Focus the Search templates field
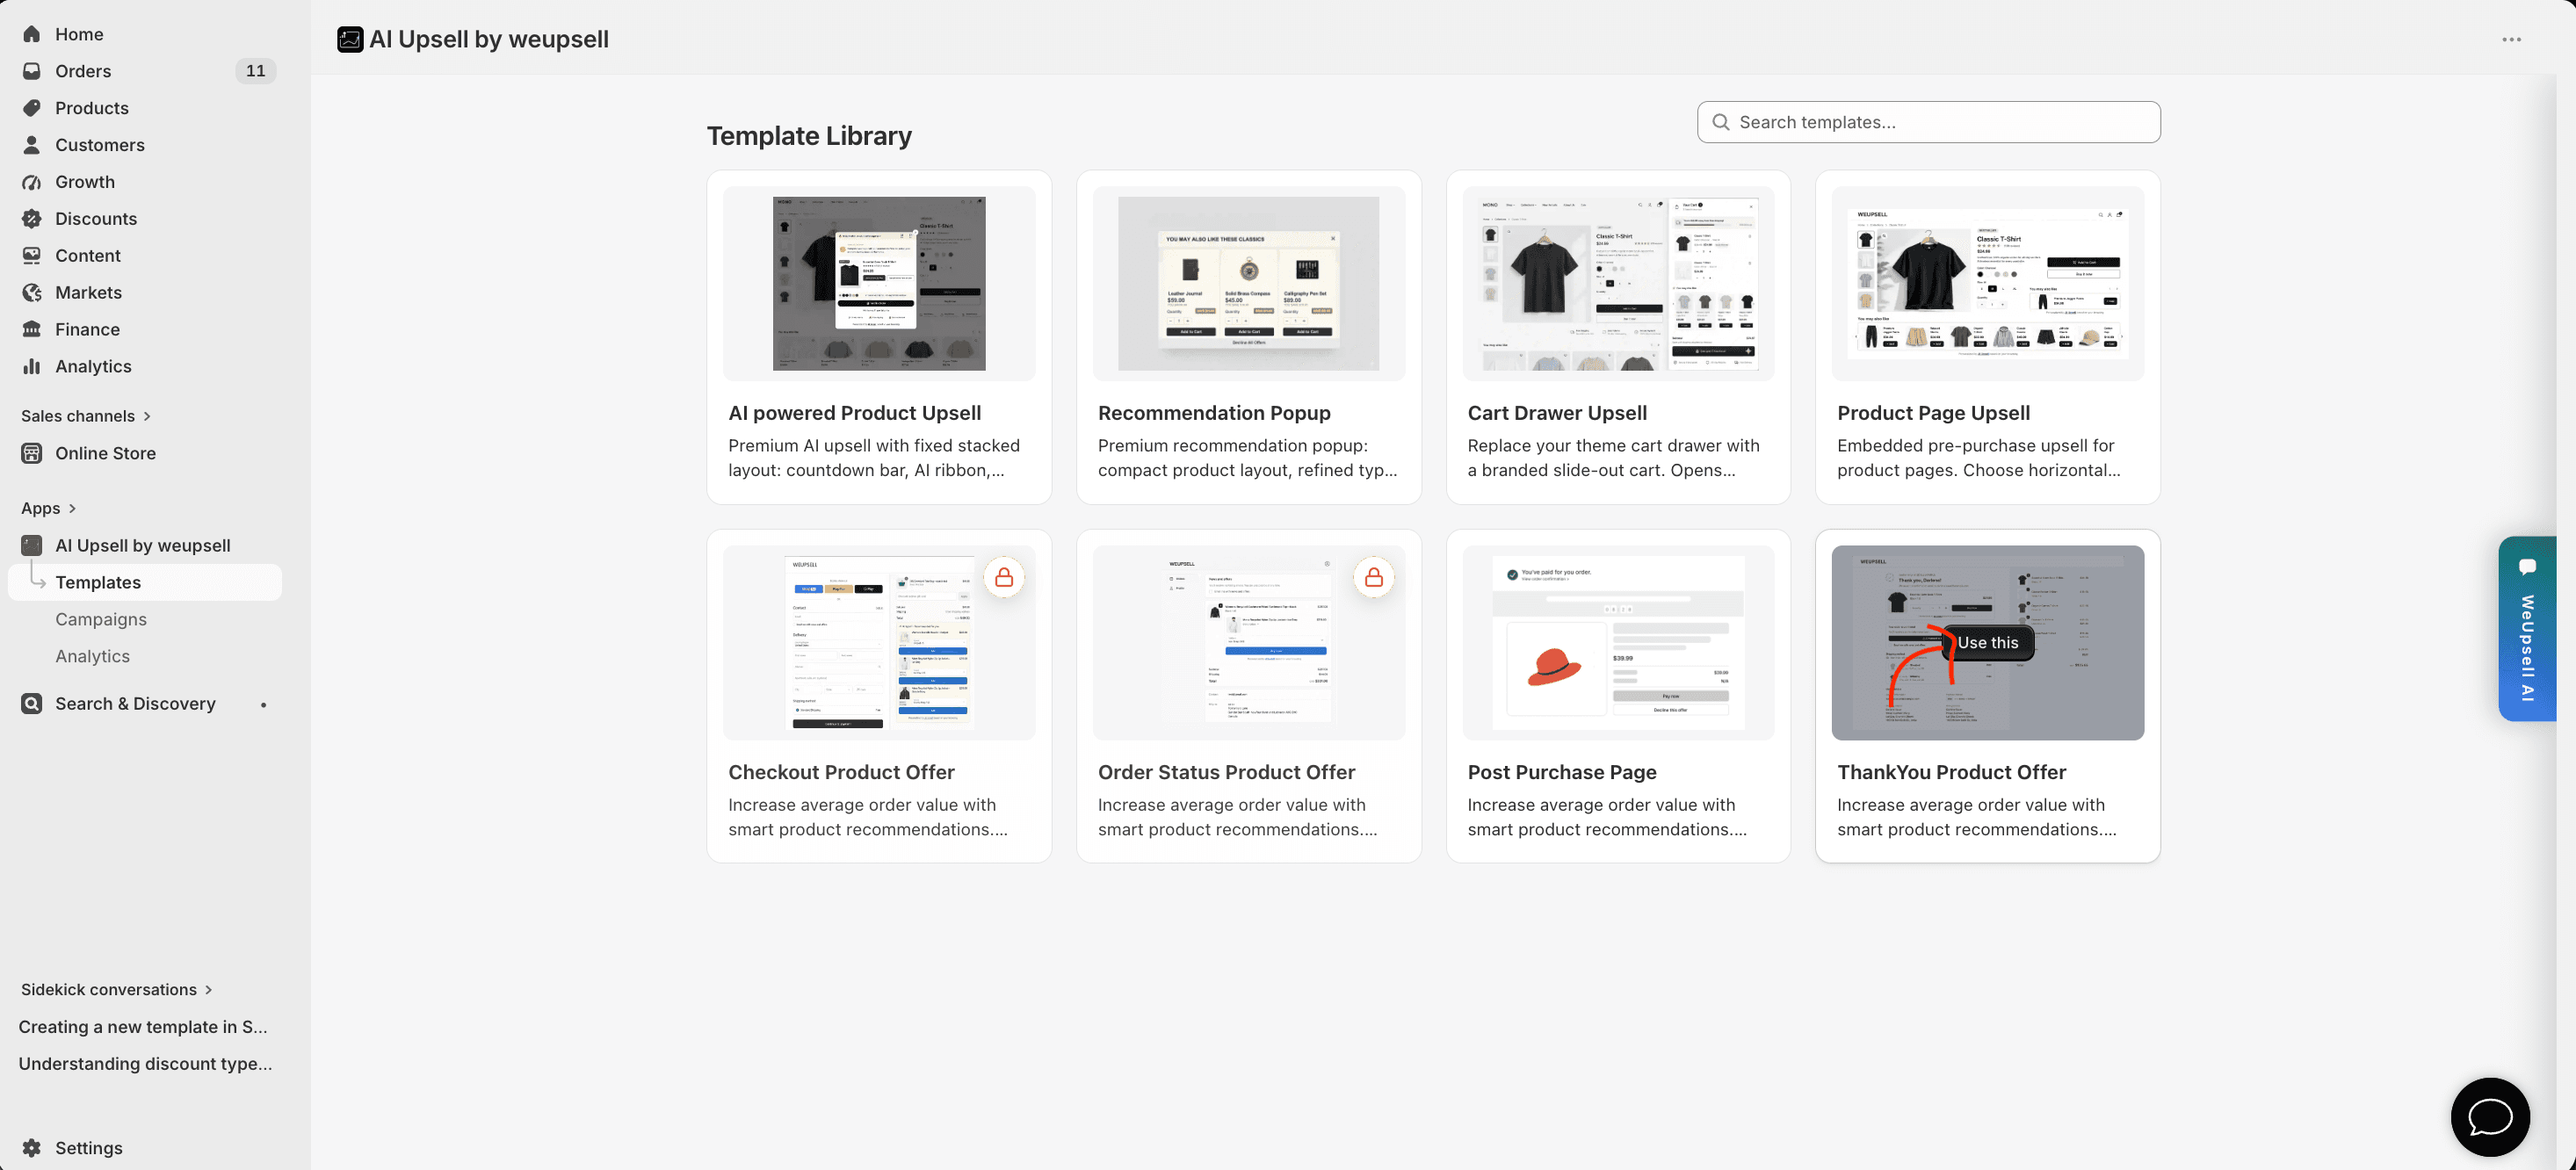 point(1928,122)
